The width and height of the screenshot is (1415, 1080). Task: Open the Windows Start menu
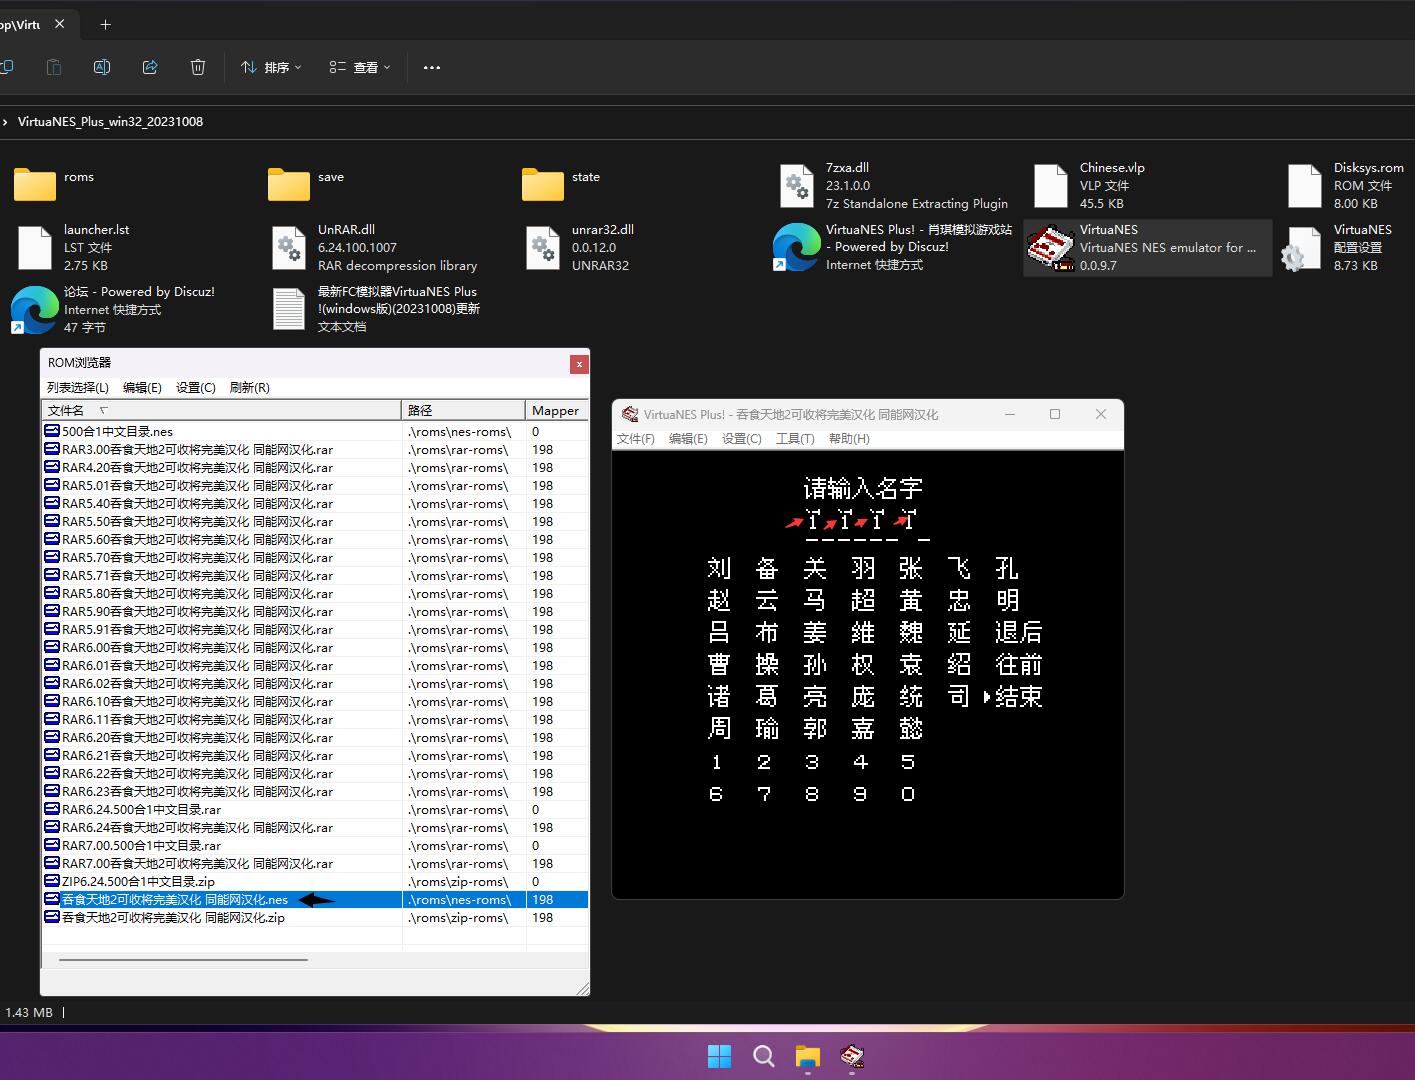click(719, 1056)
